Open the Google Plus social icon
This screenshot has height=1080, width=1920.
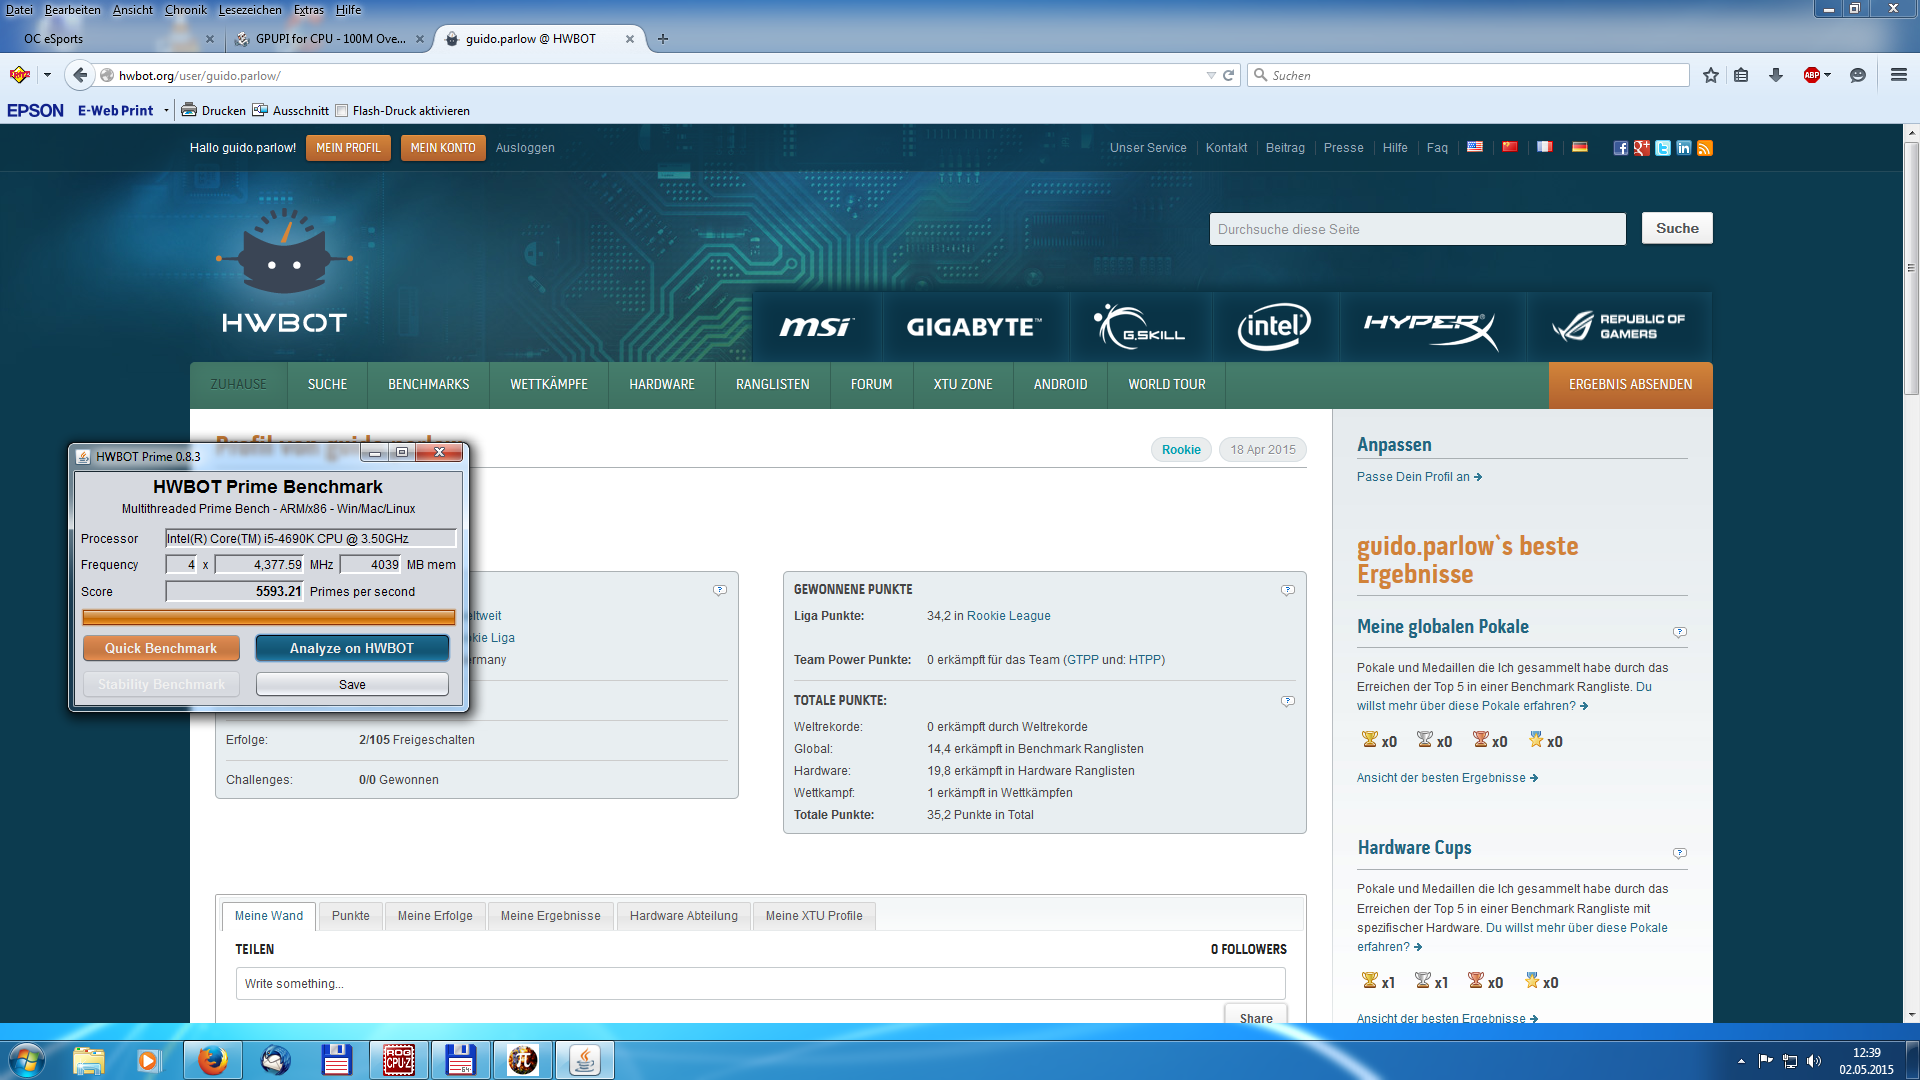coord(1642,148)
